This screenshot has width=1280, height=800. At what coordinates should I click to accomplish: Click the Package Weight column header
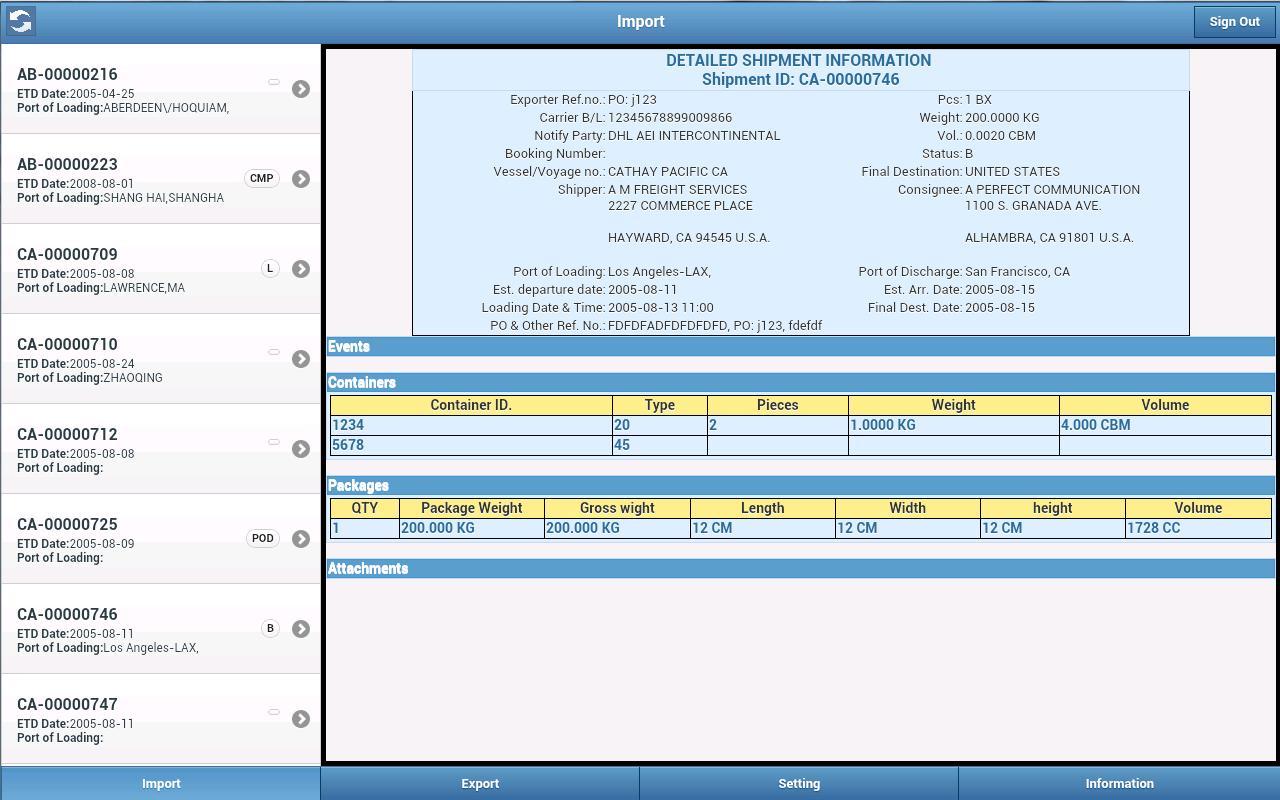click(472, 508)
